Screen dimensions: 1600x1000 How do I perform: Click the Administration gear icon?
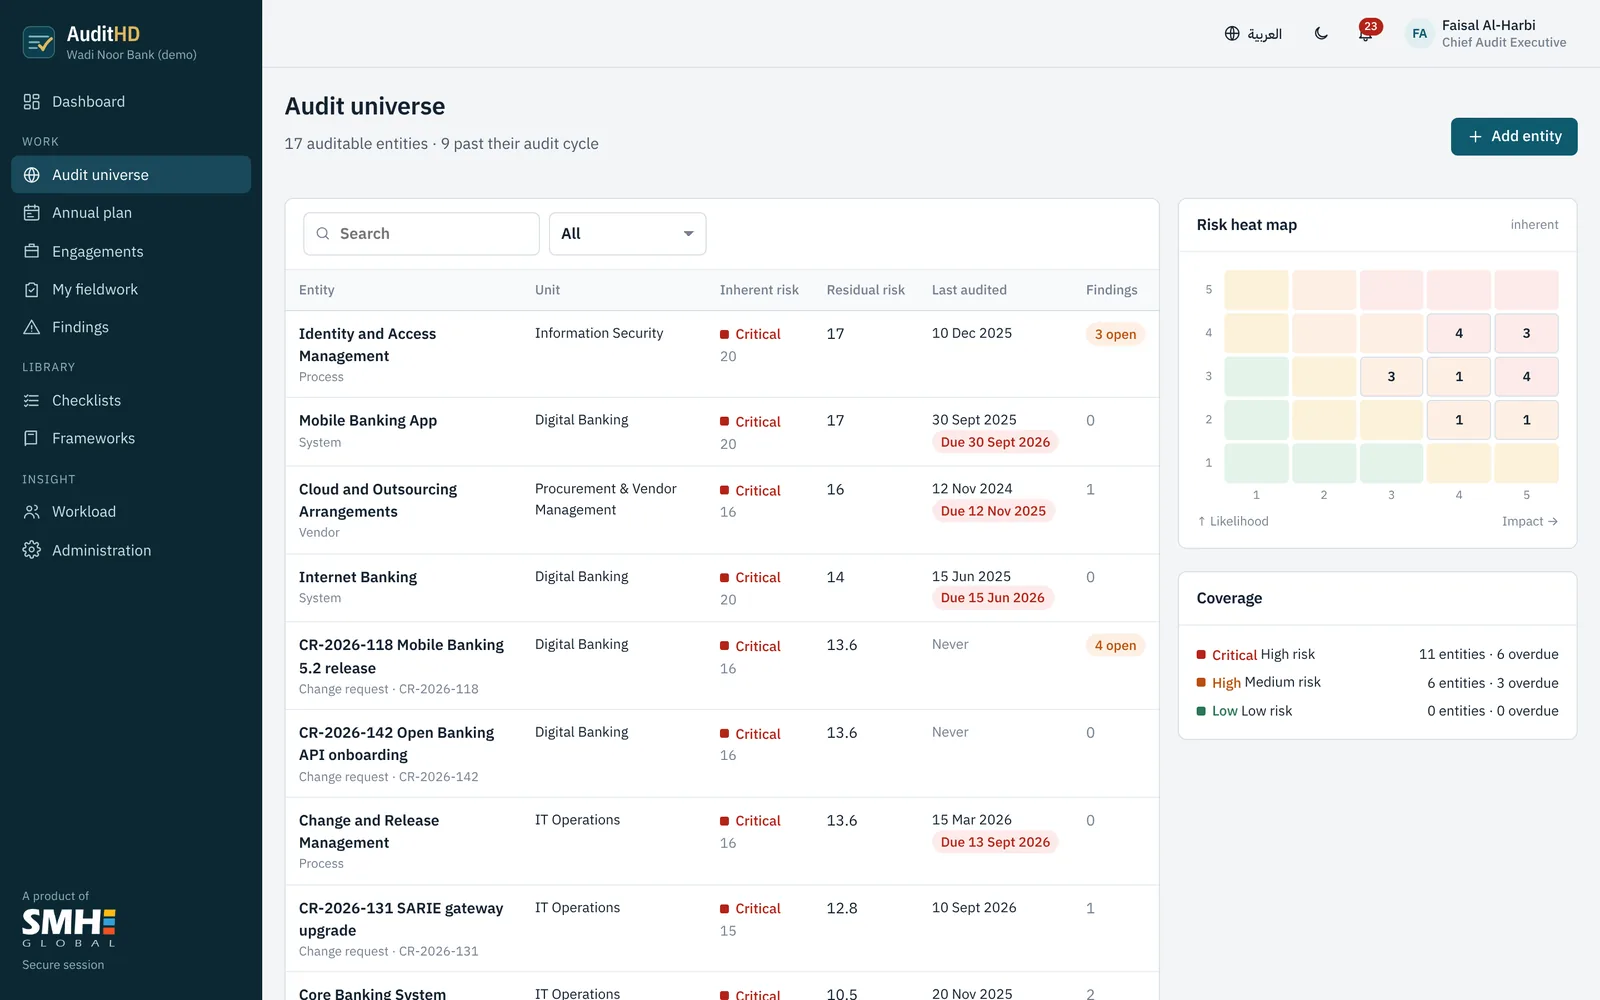(x=32, y=550)
